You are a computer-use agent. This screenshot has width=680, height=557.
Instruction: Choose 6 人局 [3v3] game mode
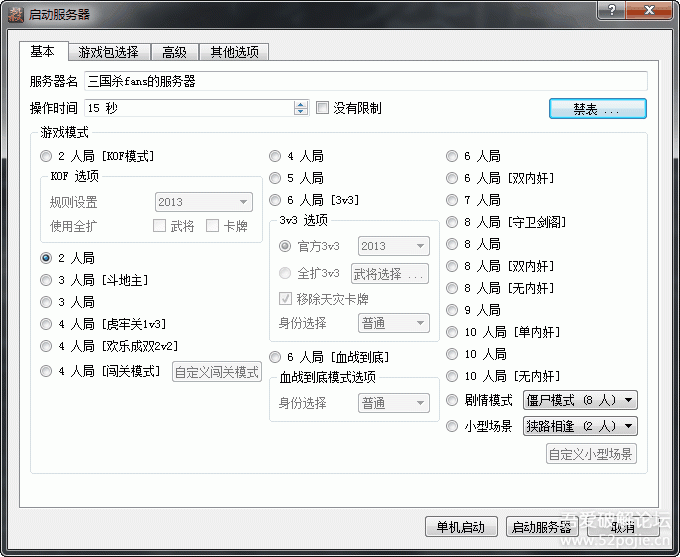(x=276, y=200)
